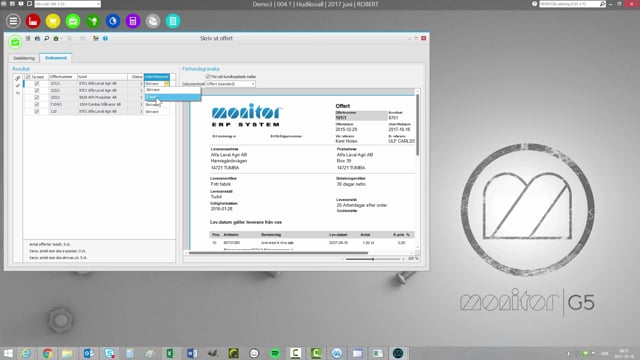
Task: Choose Skrivare from the open dropdown list
Action: (173, 90)
